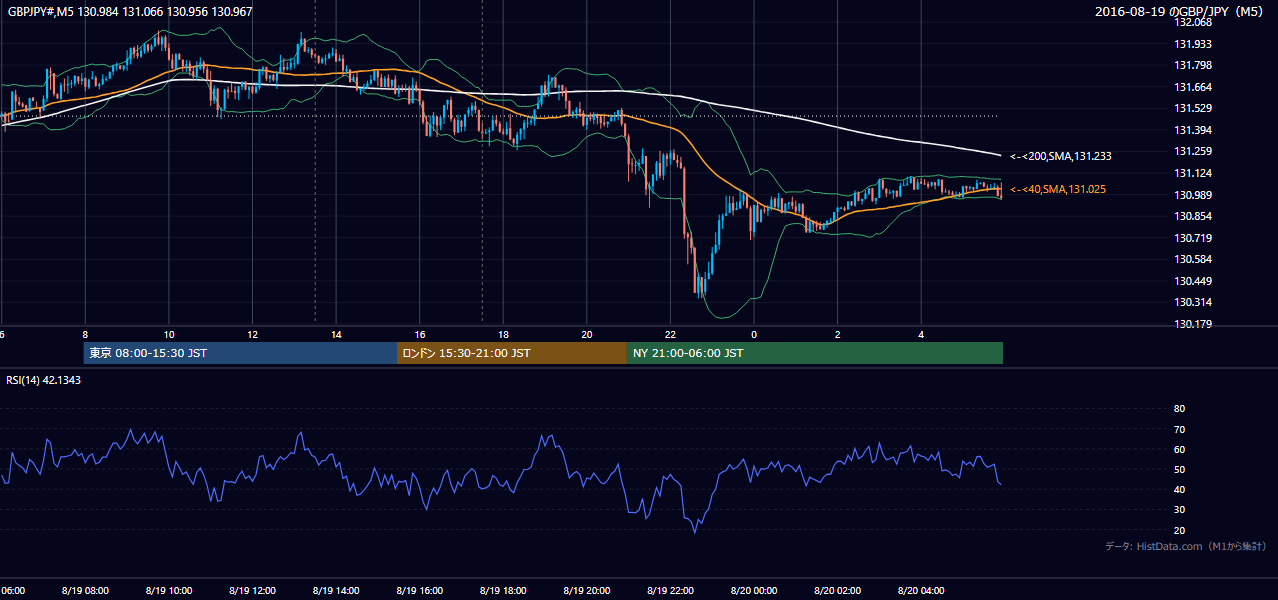Click hour label 0 under price chart
This screenshot has height=600, width=1278.
754,334
